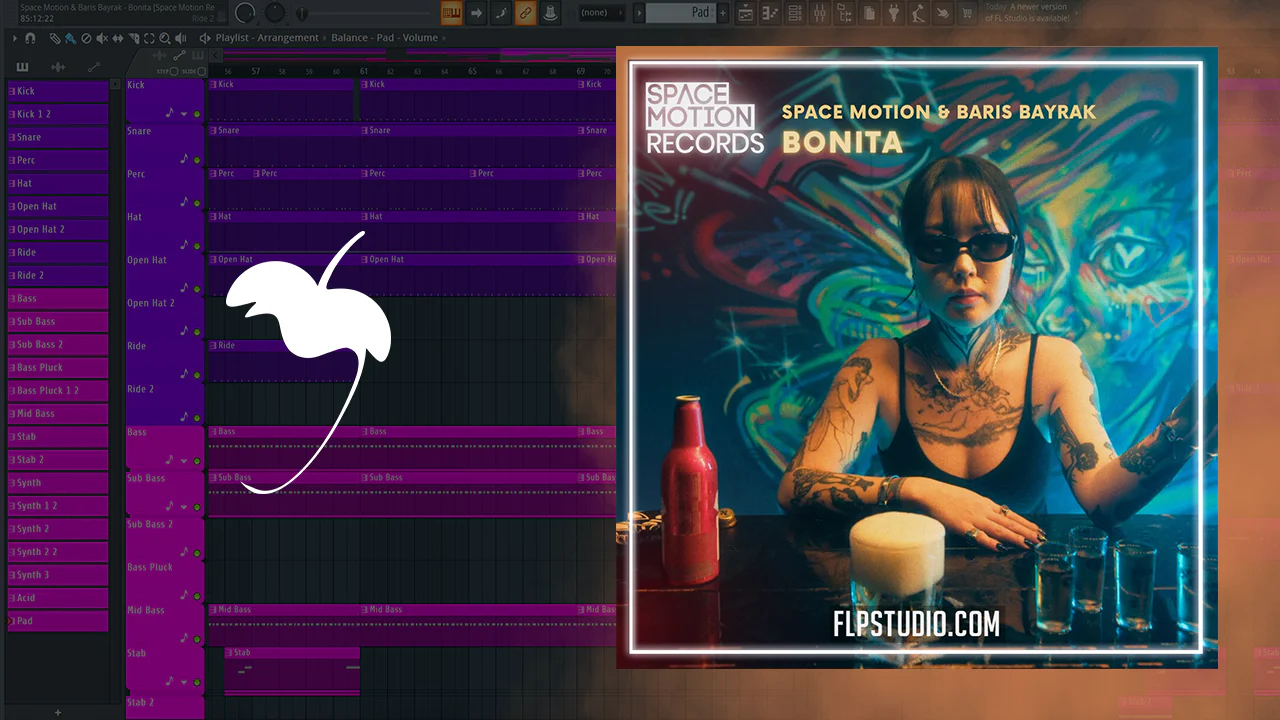Mute the Stab track green LED

[x=197, y=682]
